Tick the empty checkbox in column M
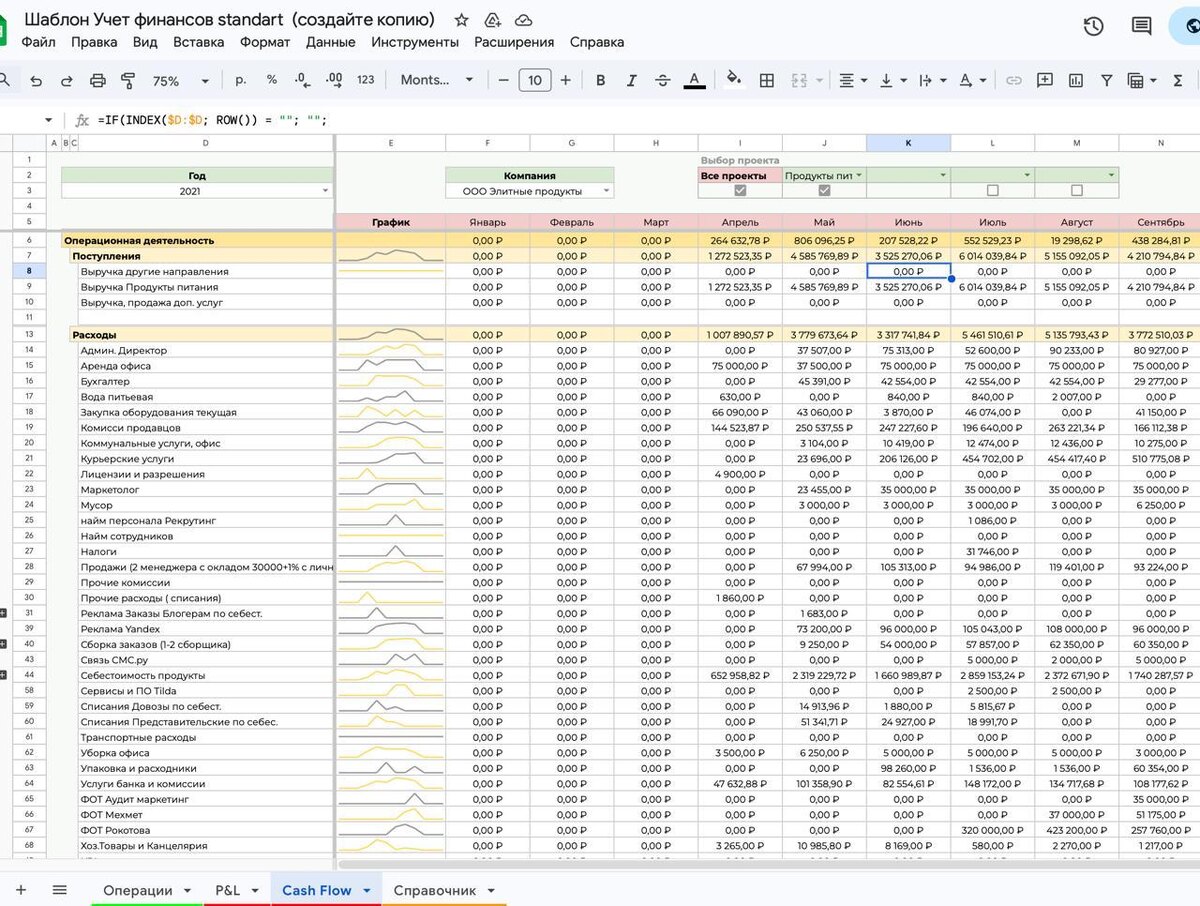Image resolution: width=1200 pixels, height=906 pixels. coord(1076,190)
